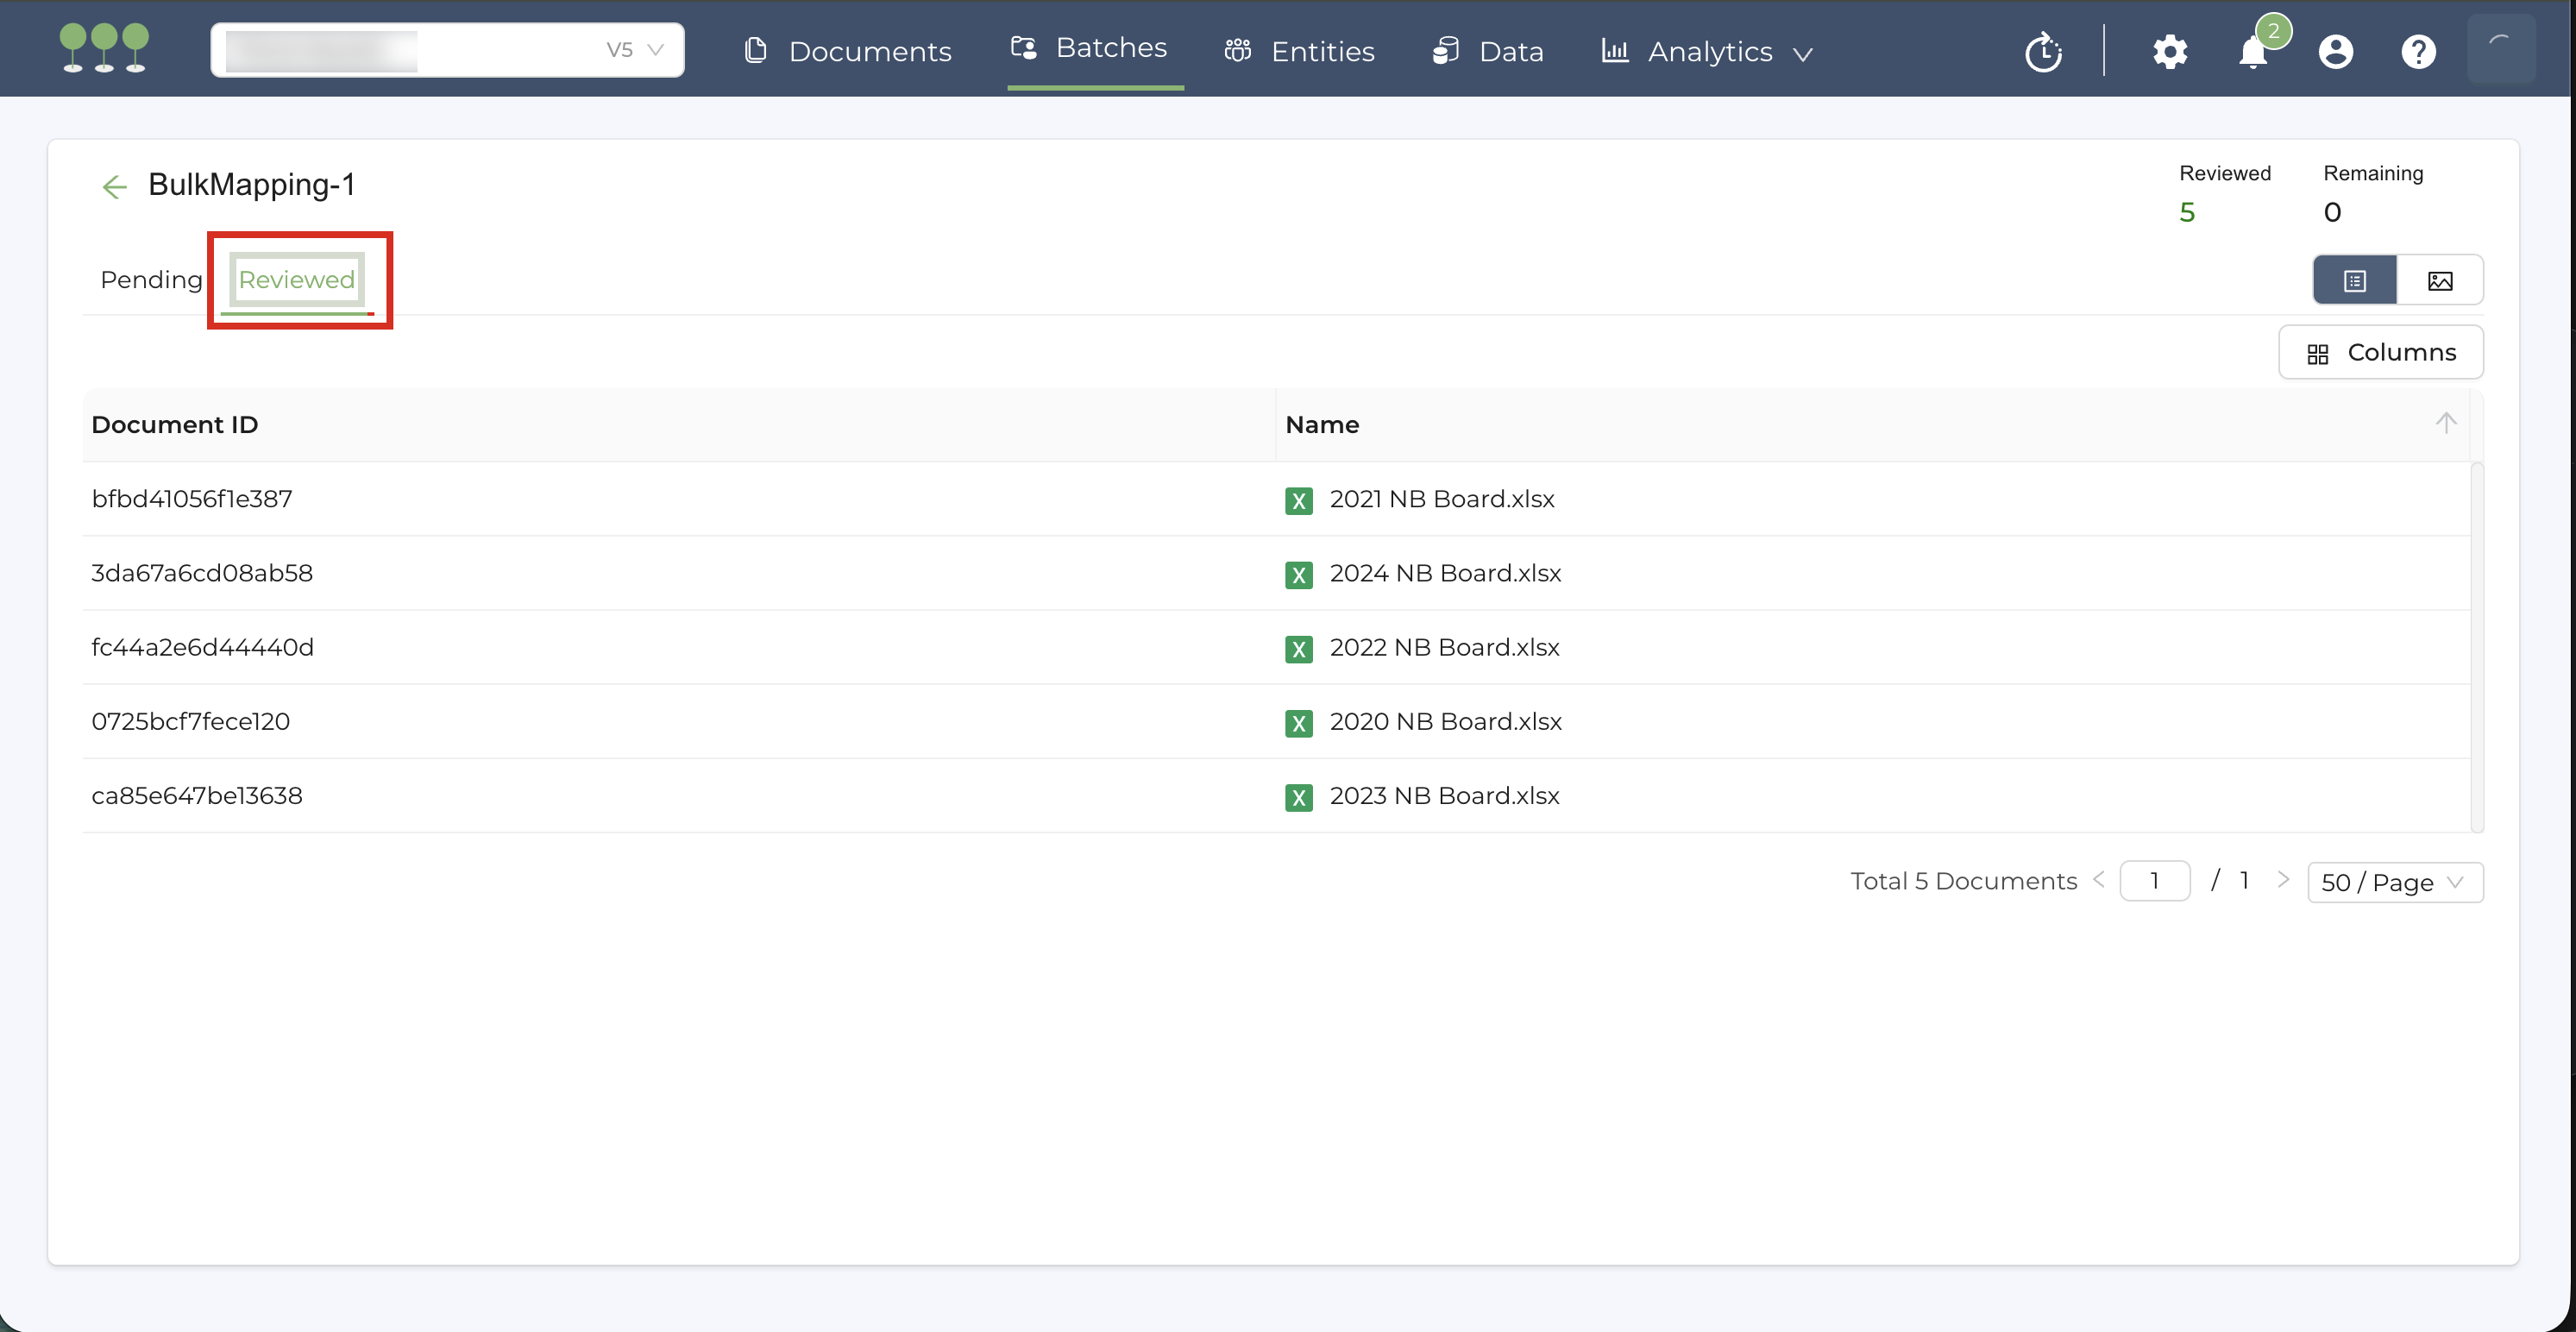The width and height of the screenshot is (2576, 1332).
Task: Open the Columns button
Action: pyautogui.click(x=2380, y=353)
